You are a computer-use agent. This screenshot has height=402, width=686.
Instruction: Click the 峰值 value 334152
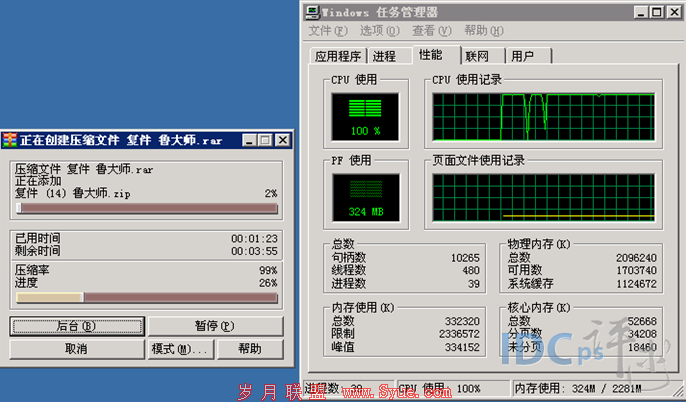462,347
